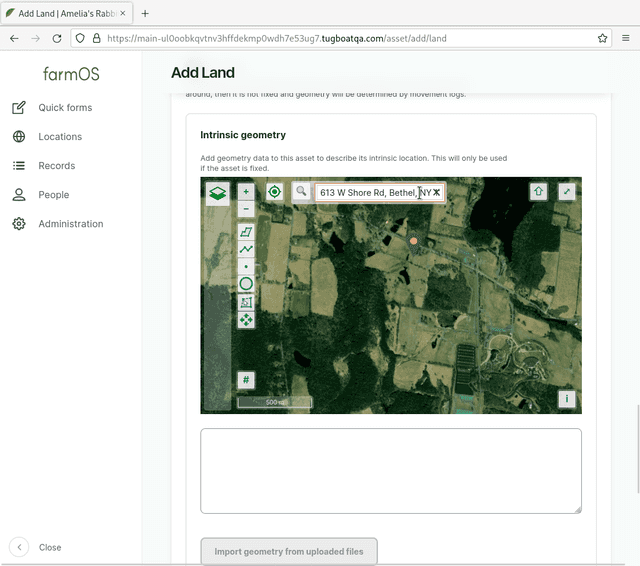Expand the map attribution info

point(567,399)
